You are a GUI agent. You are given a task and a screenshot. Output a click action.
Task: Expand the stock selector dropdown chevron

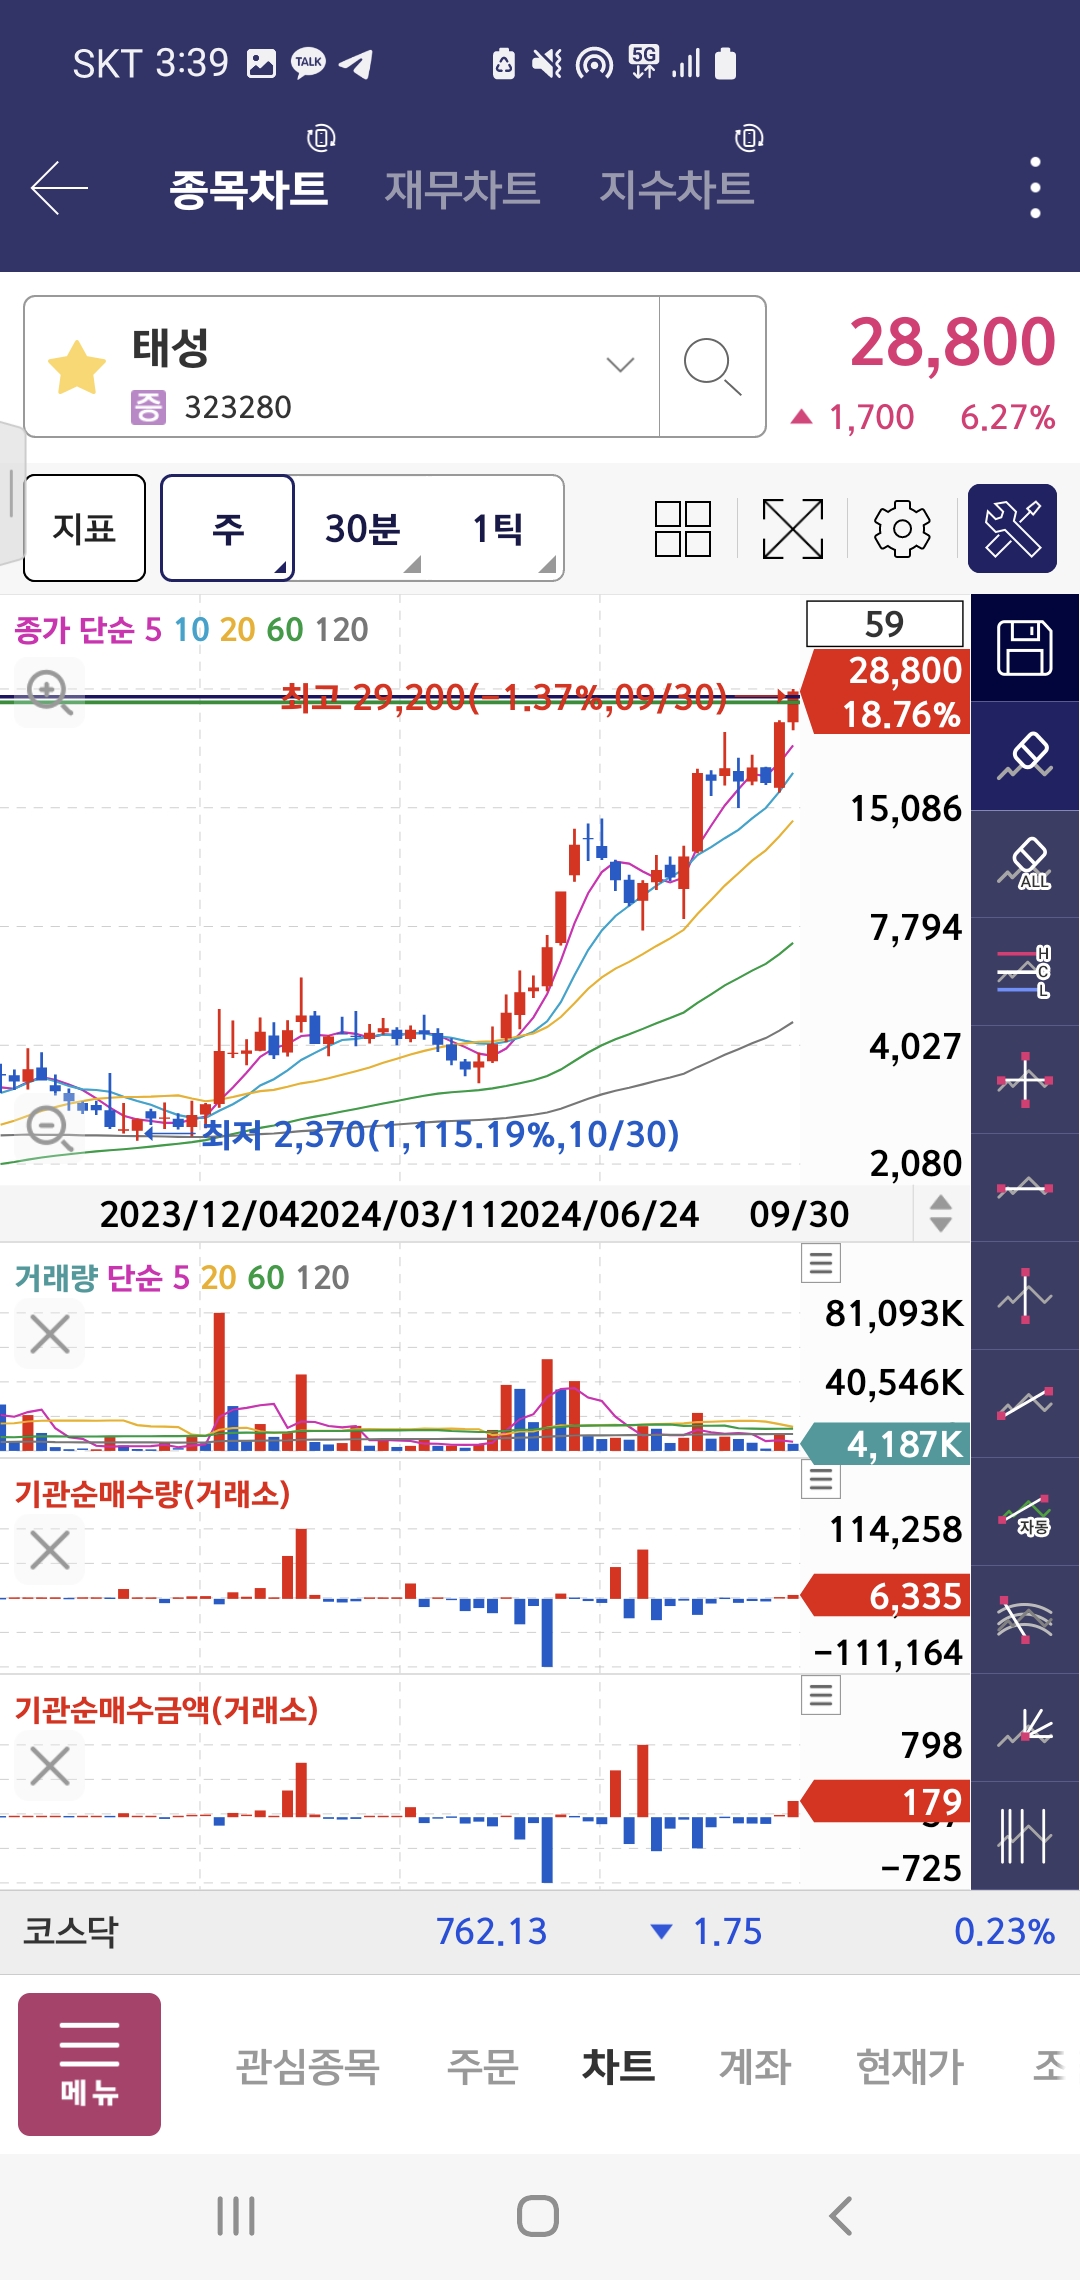tap(620, 365)
